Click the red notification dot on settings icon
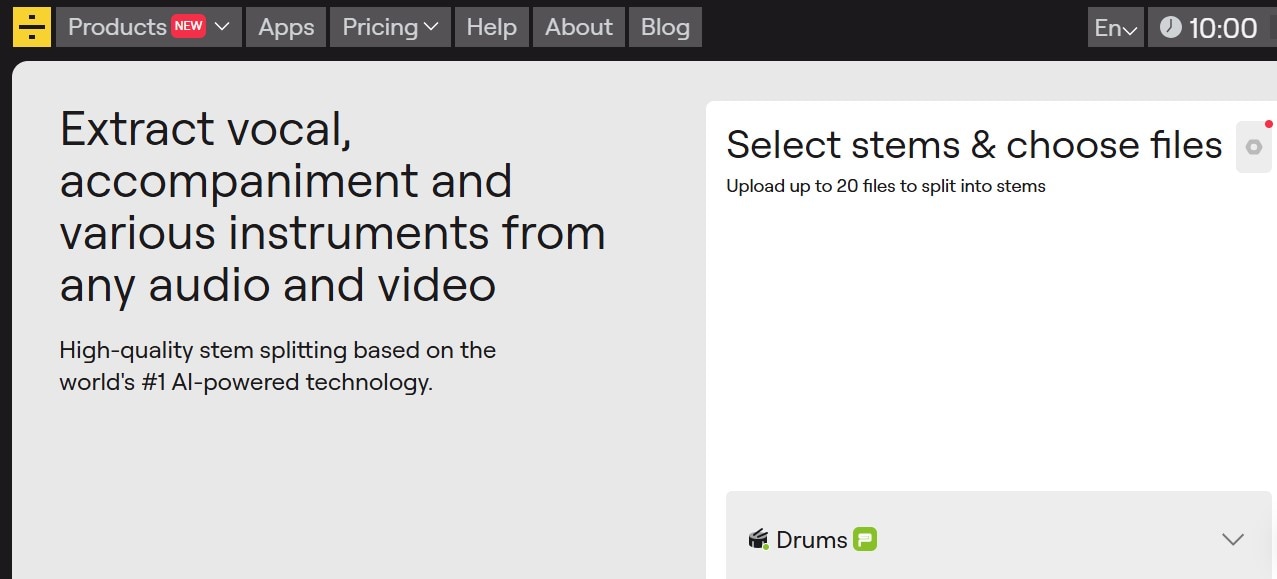 coord(1269,125)
